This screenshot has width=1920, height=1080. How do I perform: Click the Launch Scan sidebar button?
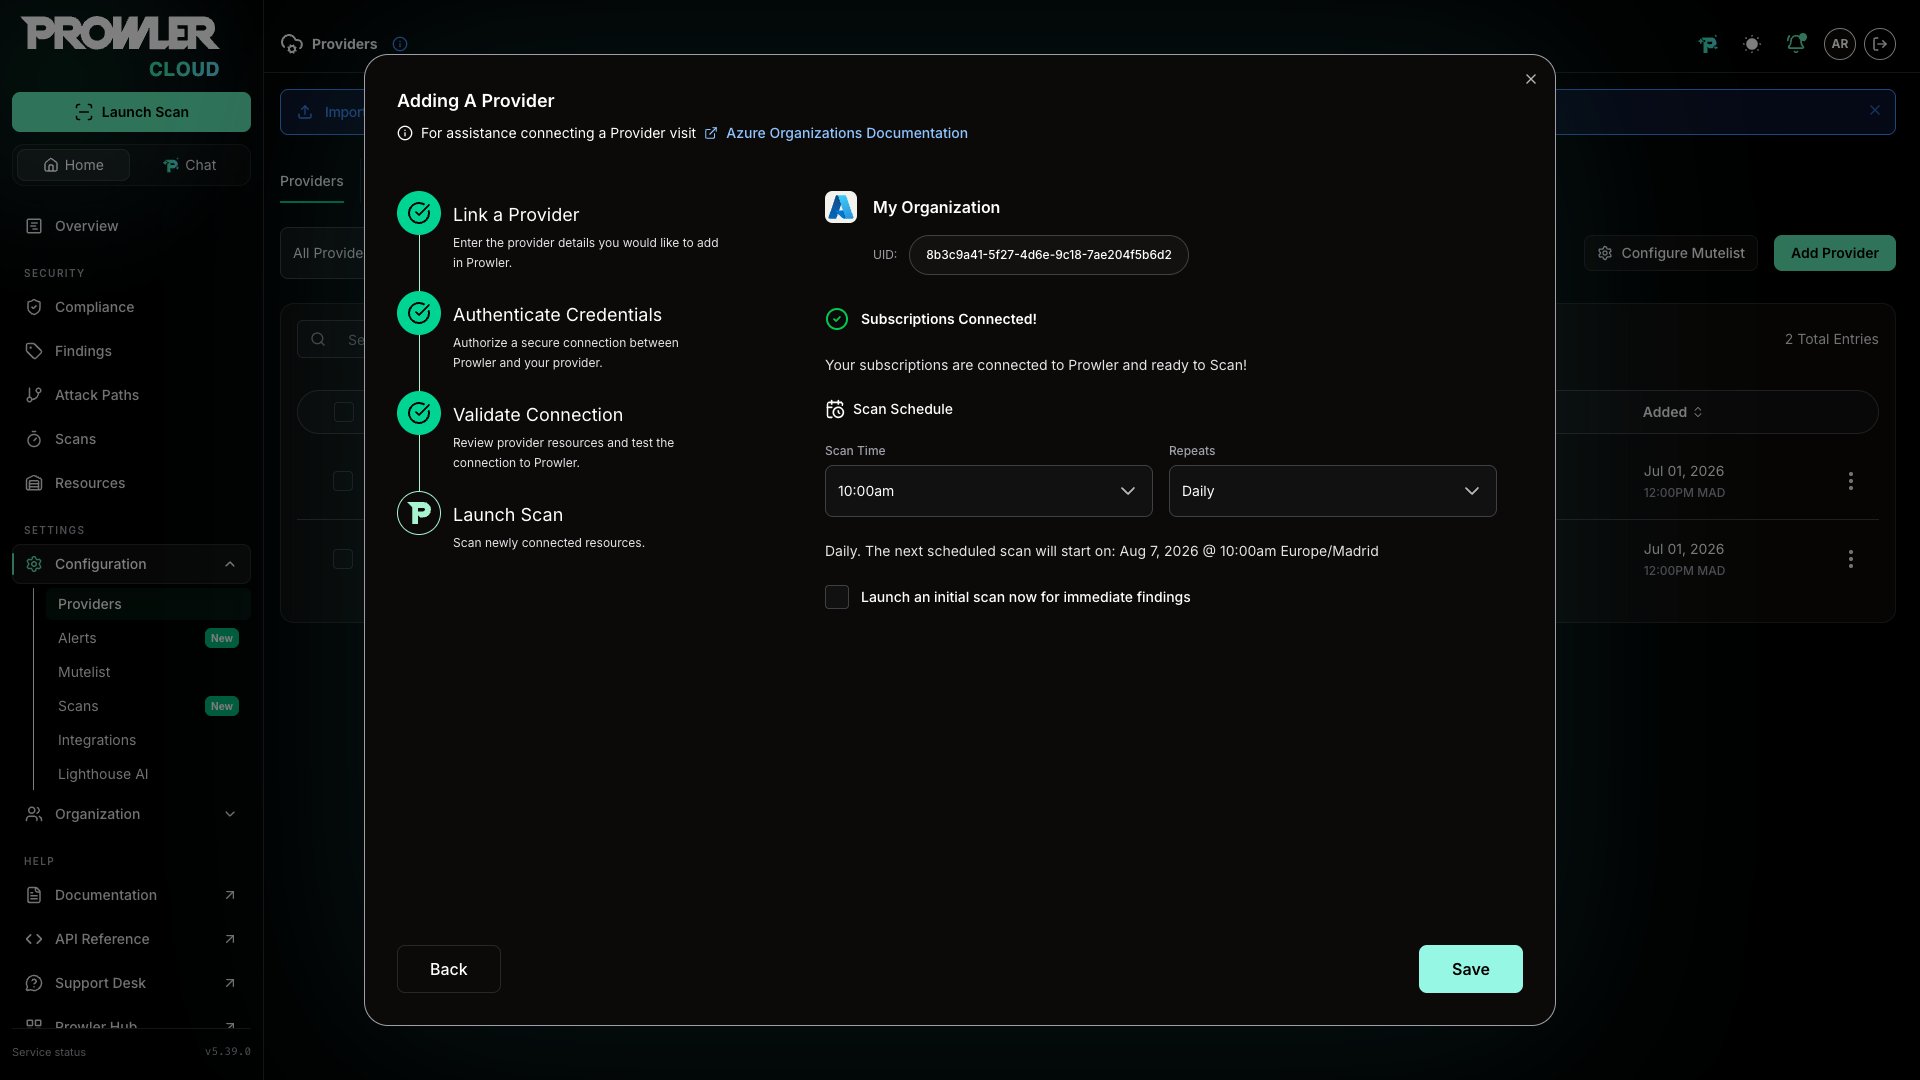pyautogui.click(x=131, y=112)
